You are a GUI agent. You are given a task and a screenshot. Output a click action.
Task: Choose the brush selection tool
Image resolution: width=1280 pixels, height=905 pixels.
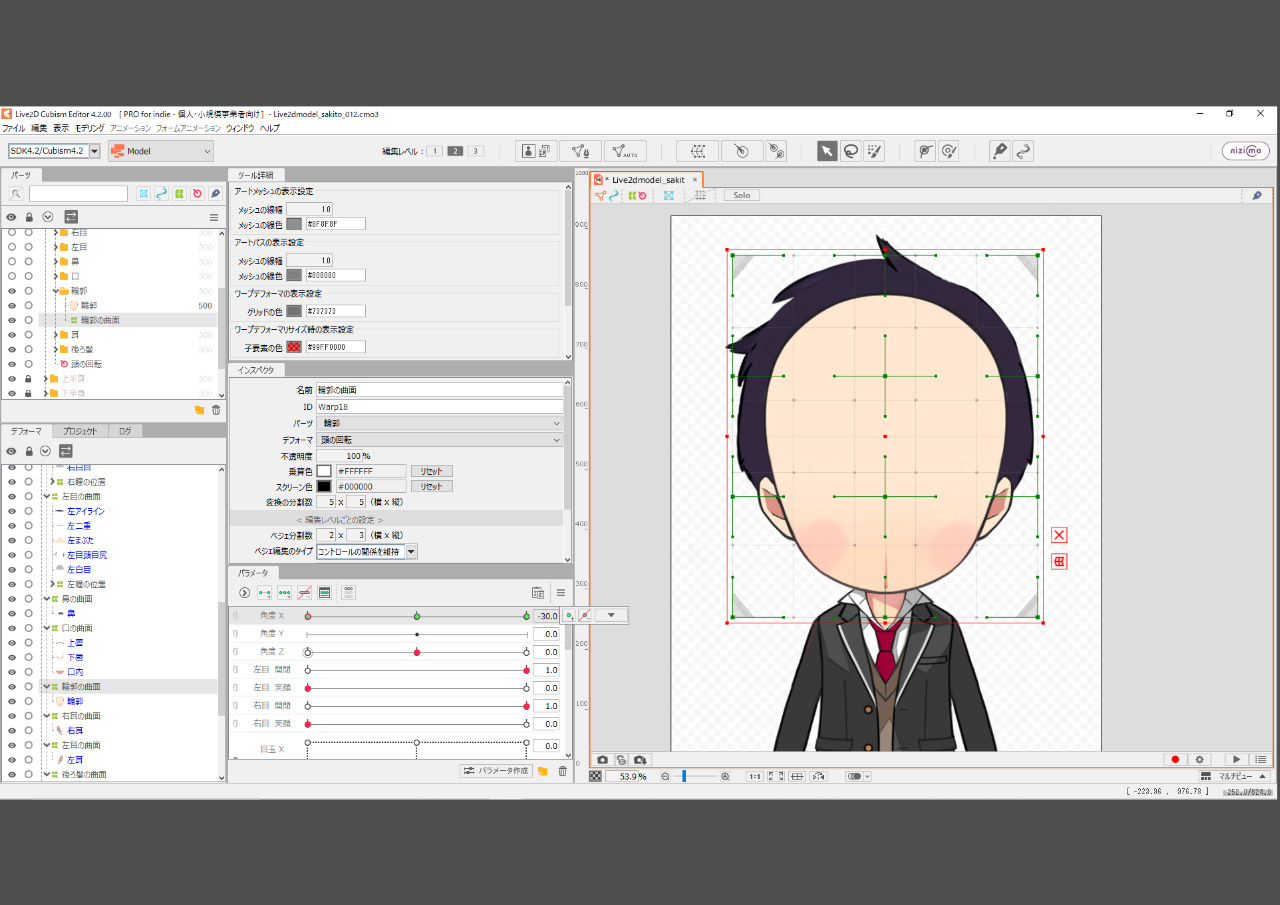pyautogui.click(x=874, y=151)
